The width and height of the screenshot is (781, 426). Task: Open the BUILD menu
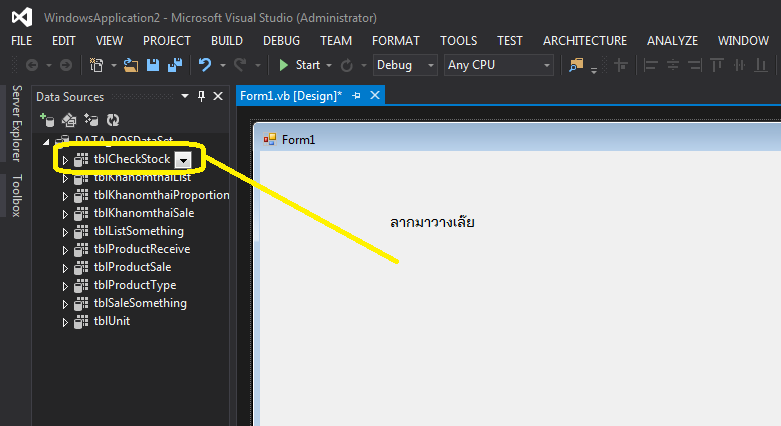click(x=227, y=41)
